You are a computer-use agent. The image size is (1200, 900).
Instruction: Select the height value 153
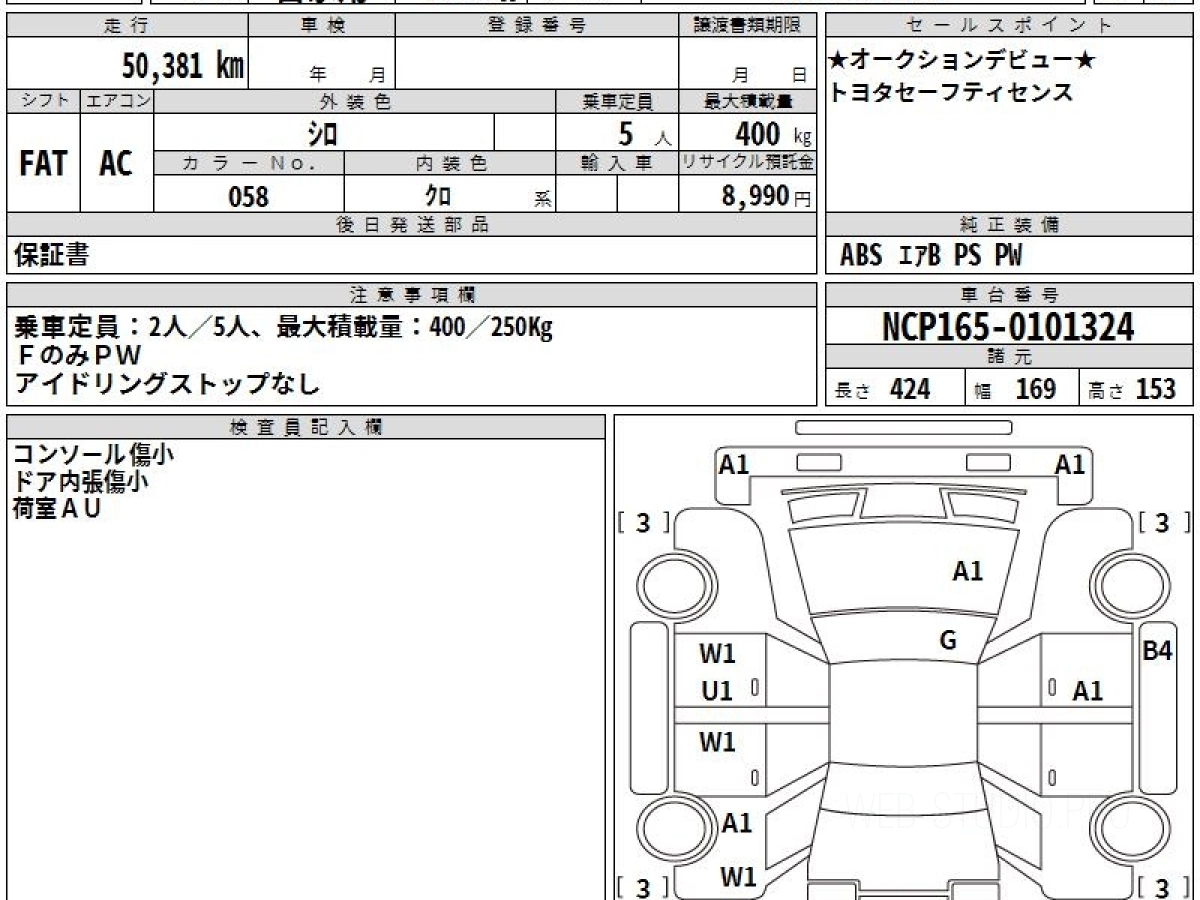pyautogui.click(x=1155, y=389)
